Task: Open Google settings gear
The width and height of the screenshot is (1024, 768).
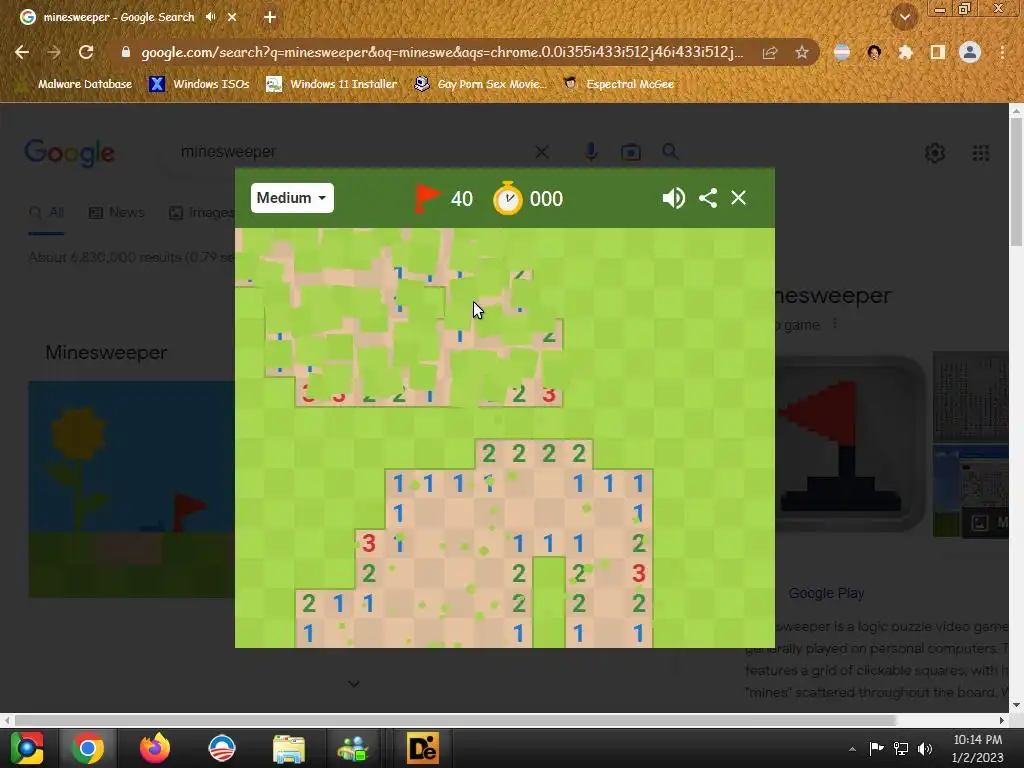Action: coord(935,153)
